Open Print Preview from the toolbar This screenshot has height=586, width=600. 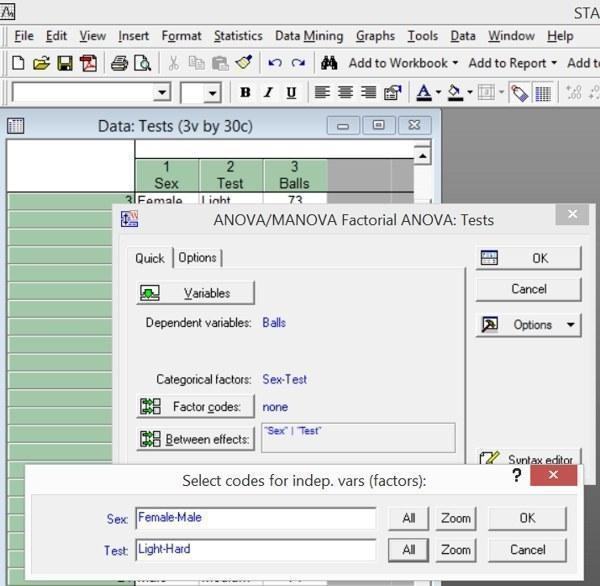(143, 63)
